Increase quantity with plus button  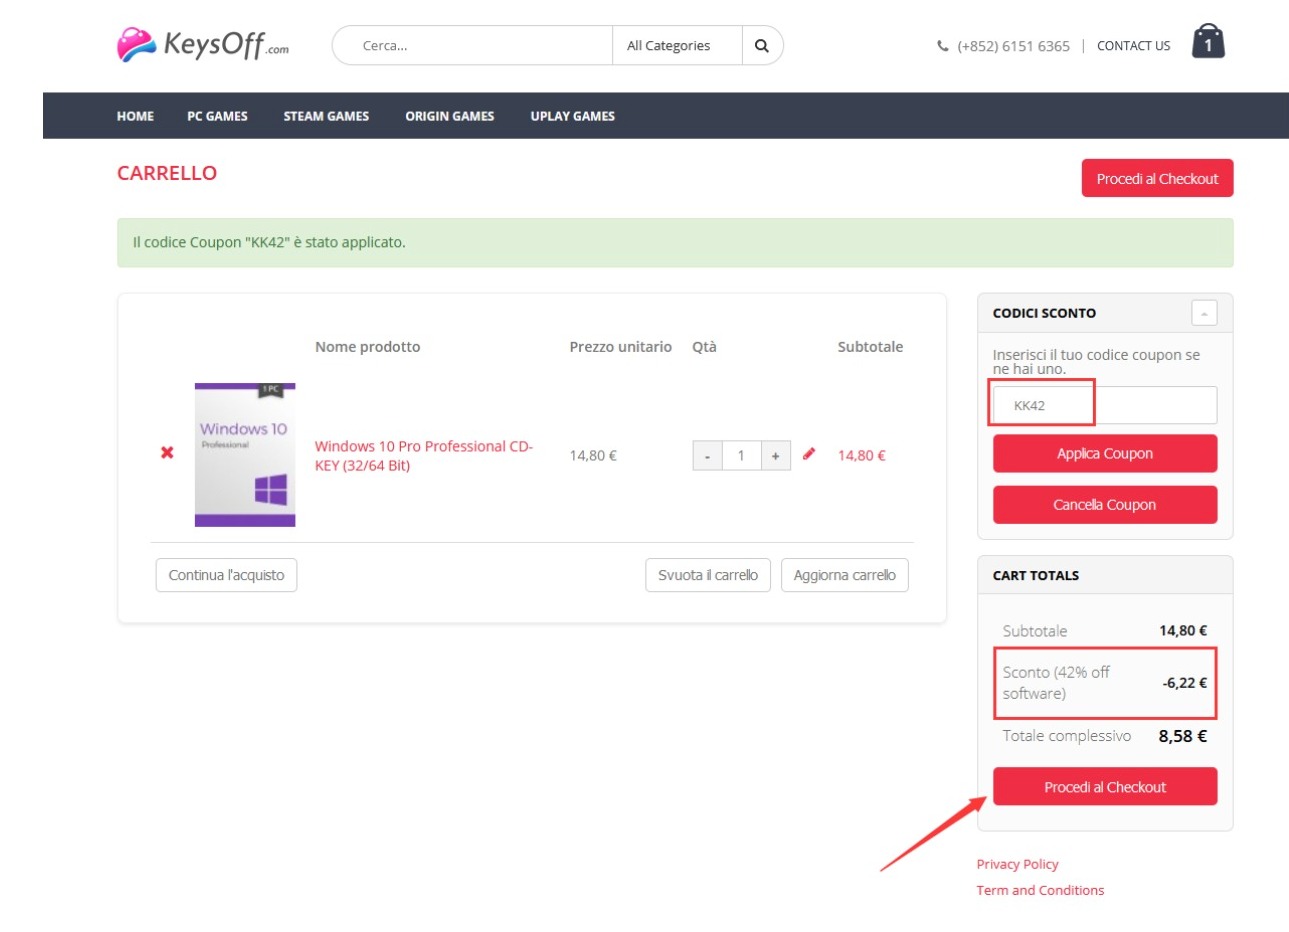775,456
